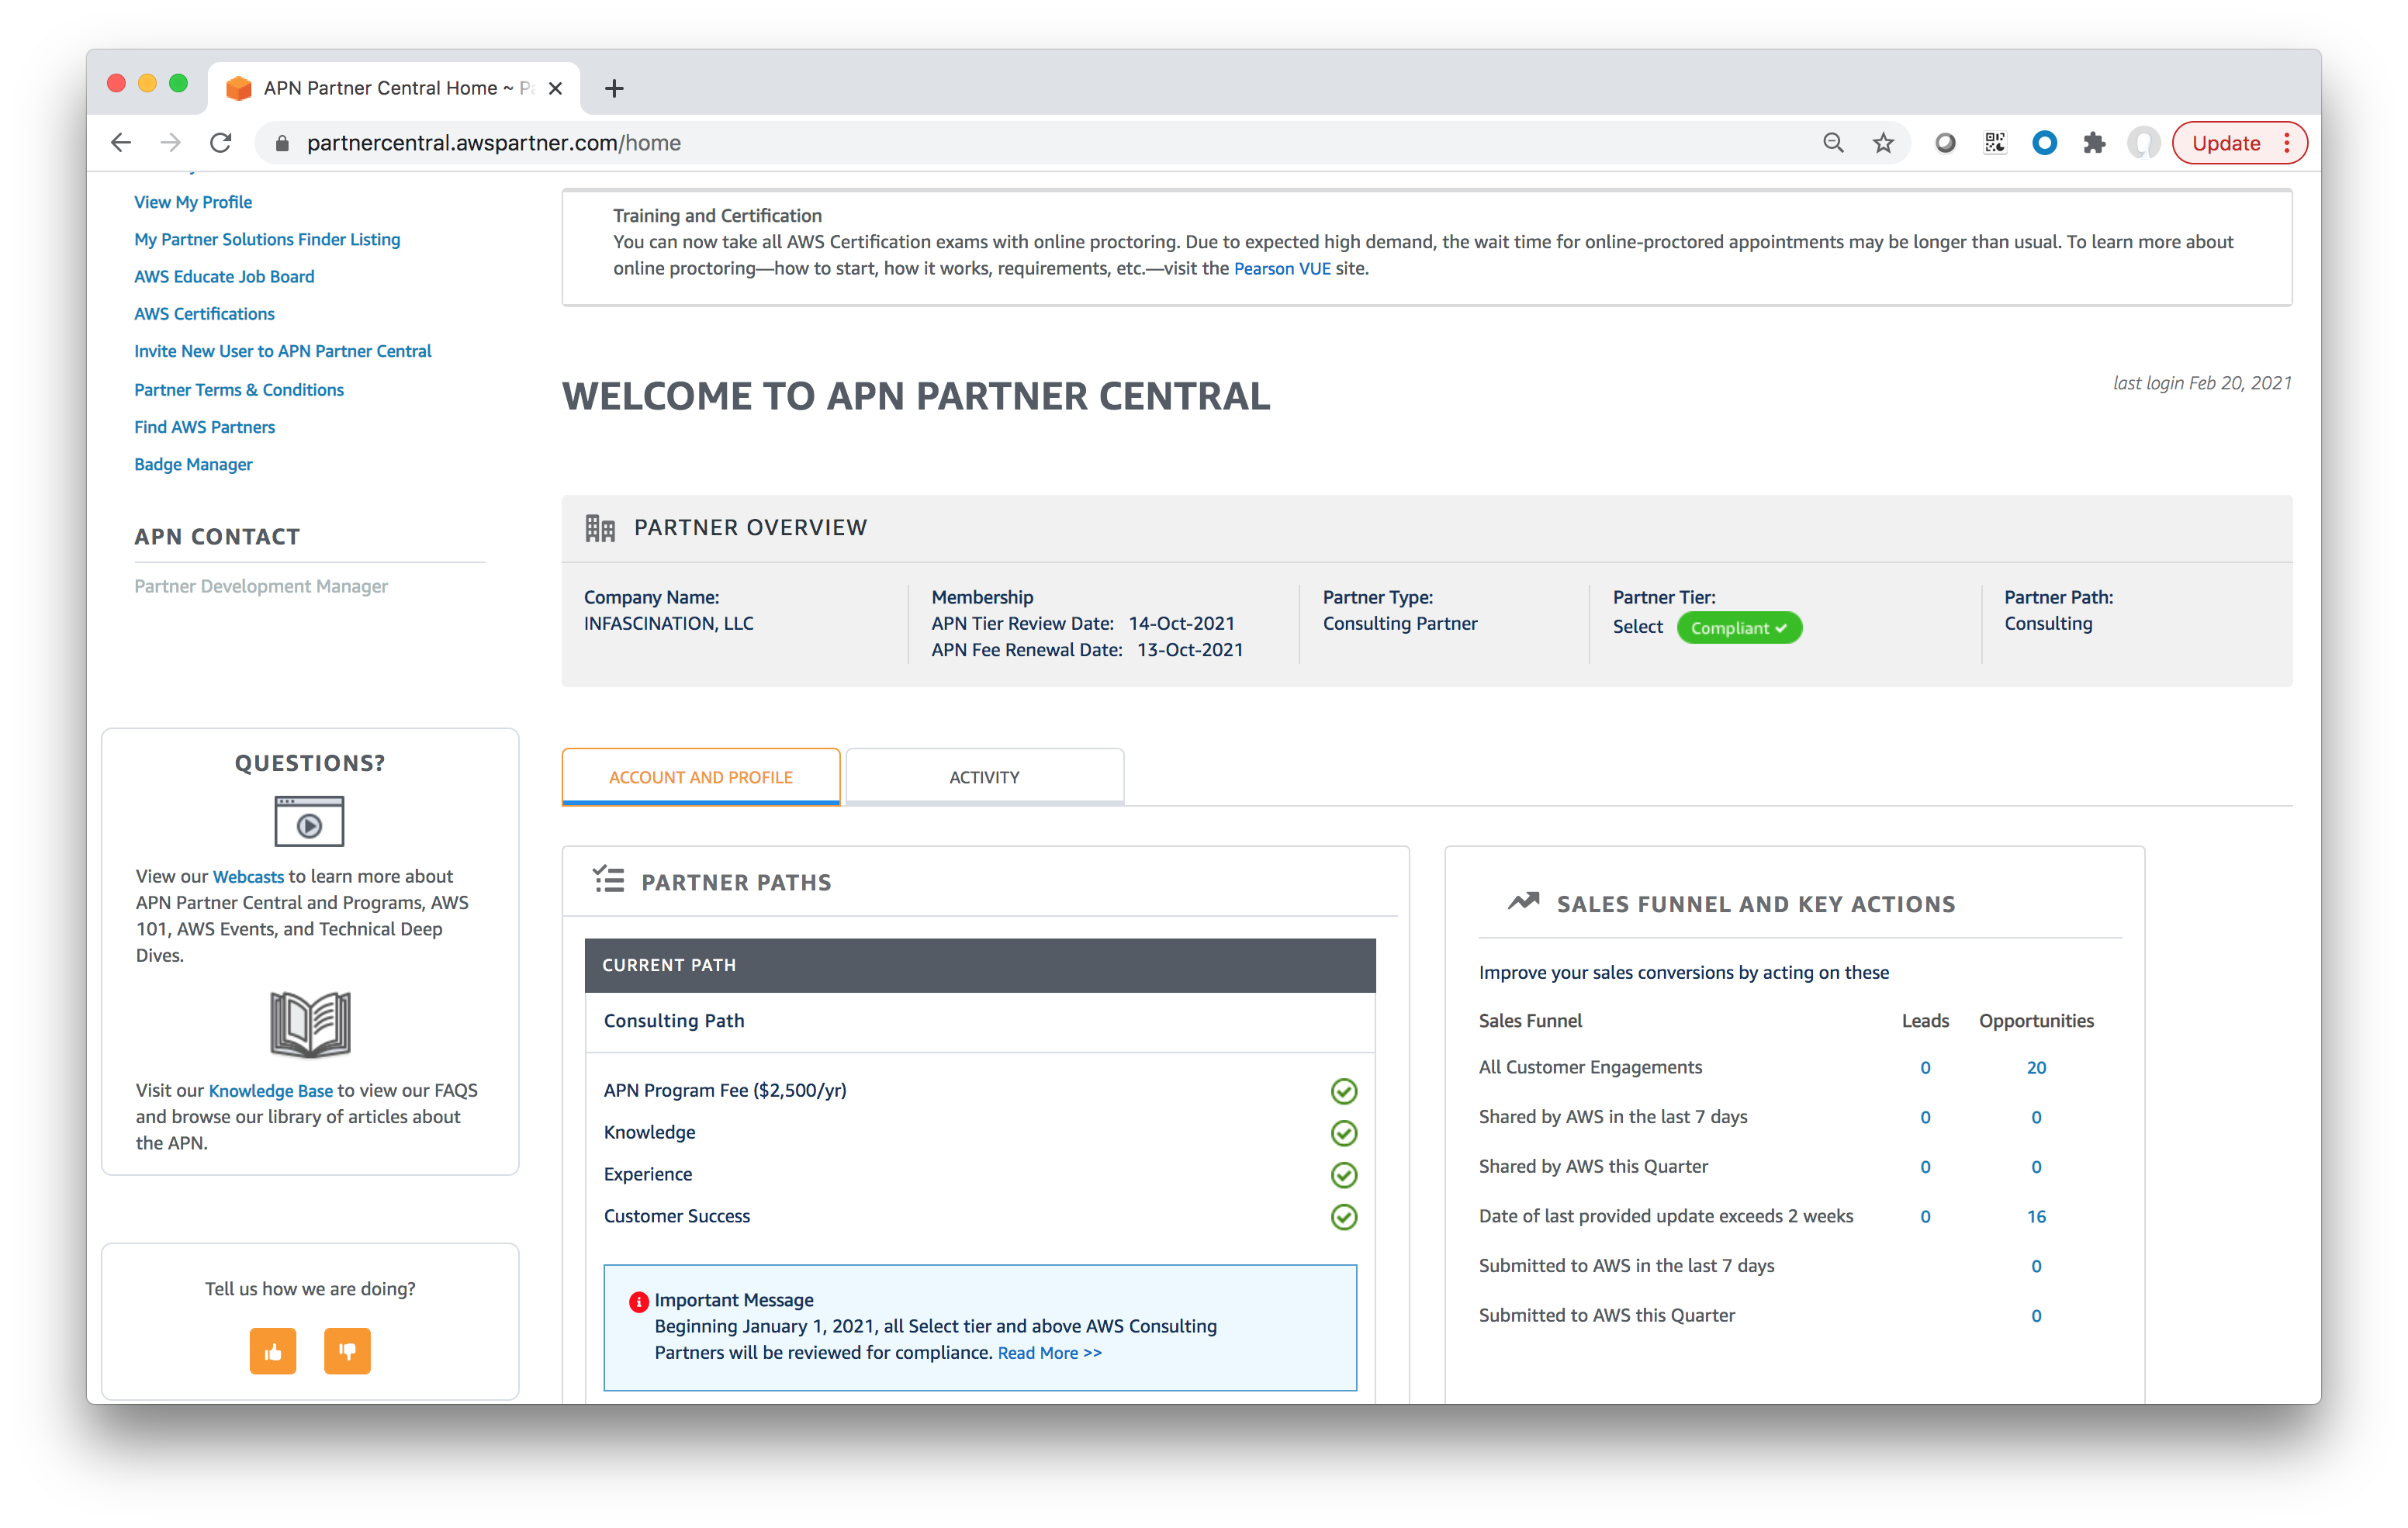2408x1528 pixels.
Task: Open zoom magnifier icon in address bar
Action: [1833, 143]
